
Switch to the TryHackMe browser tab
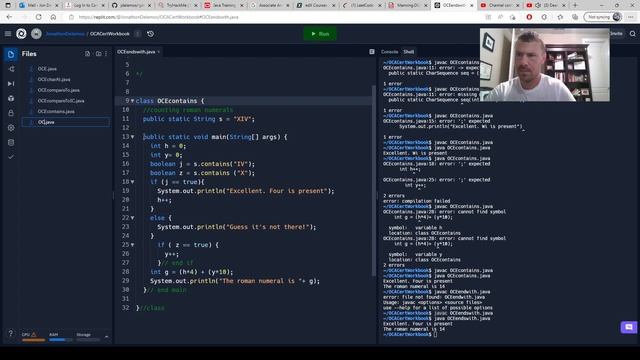177,5
